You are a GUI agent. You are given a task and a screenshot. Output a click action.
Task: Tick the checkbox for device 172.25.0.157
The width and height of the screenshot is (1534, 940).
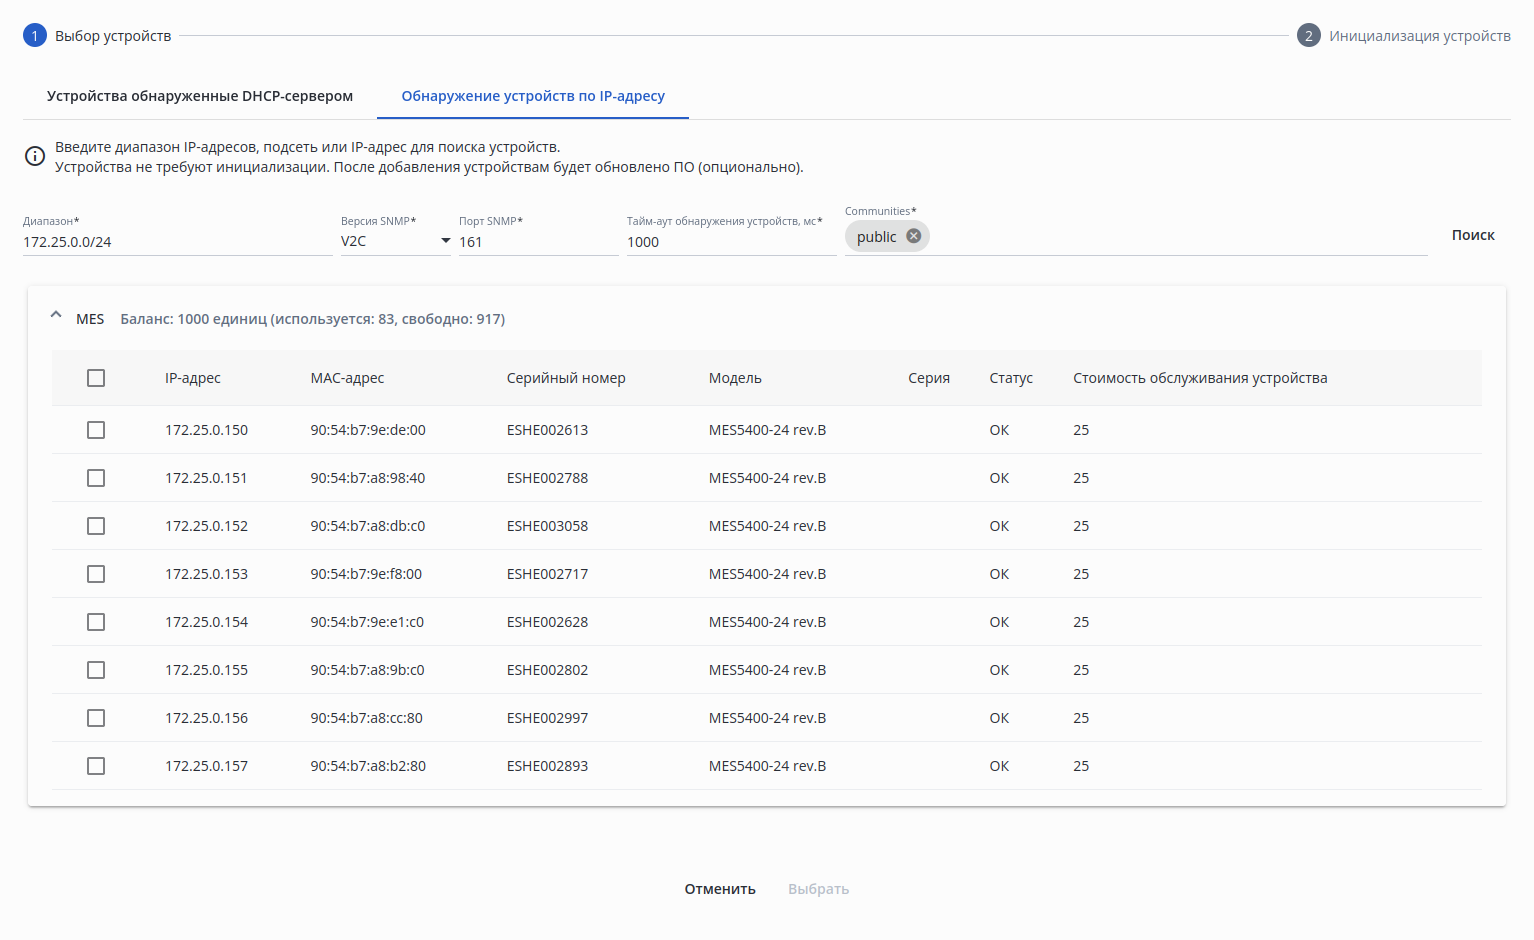pyautogui.click(x=96, y=766)
